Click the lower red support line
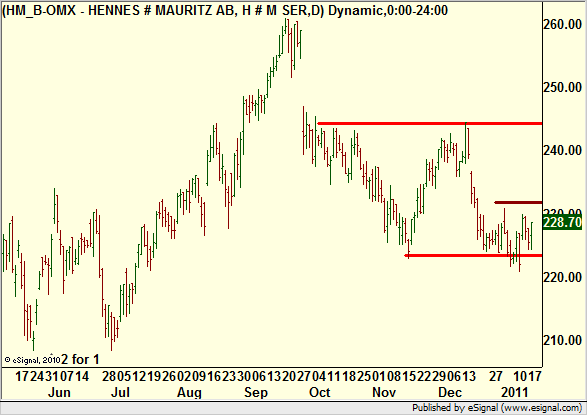The image size is (587, 415). 473,256
